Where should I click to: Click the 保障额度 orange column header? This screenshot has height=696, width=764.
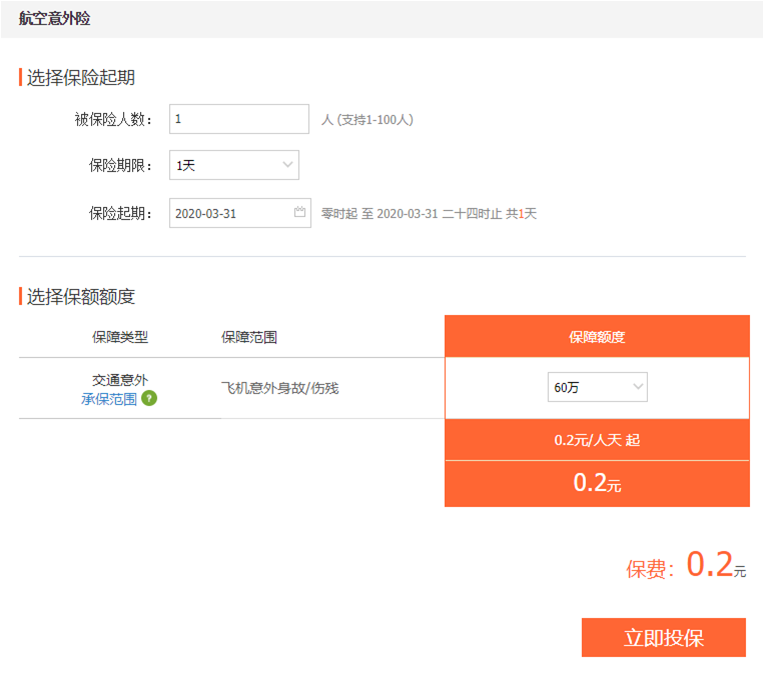point(597,337)
